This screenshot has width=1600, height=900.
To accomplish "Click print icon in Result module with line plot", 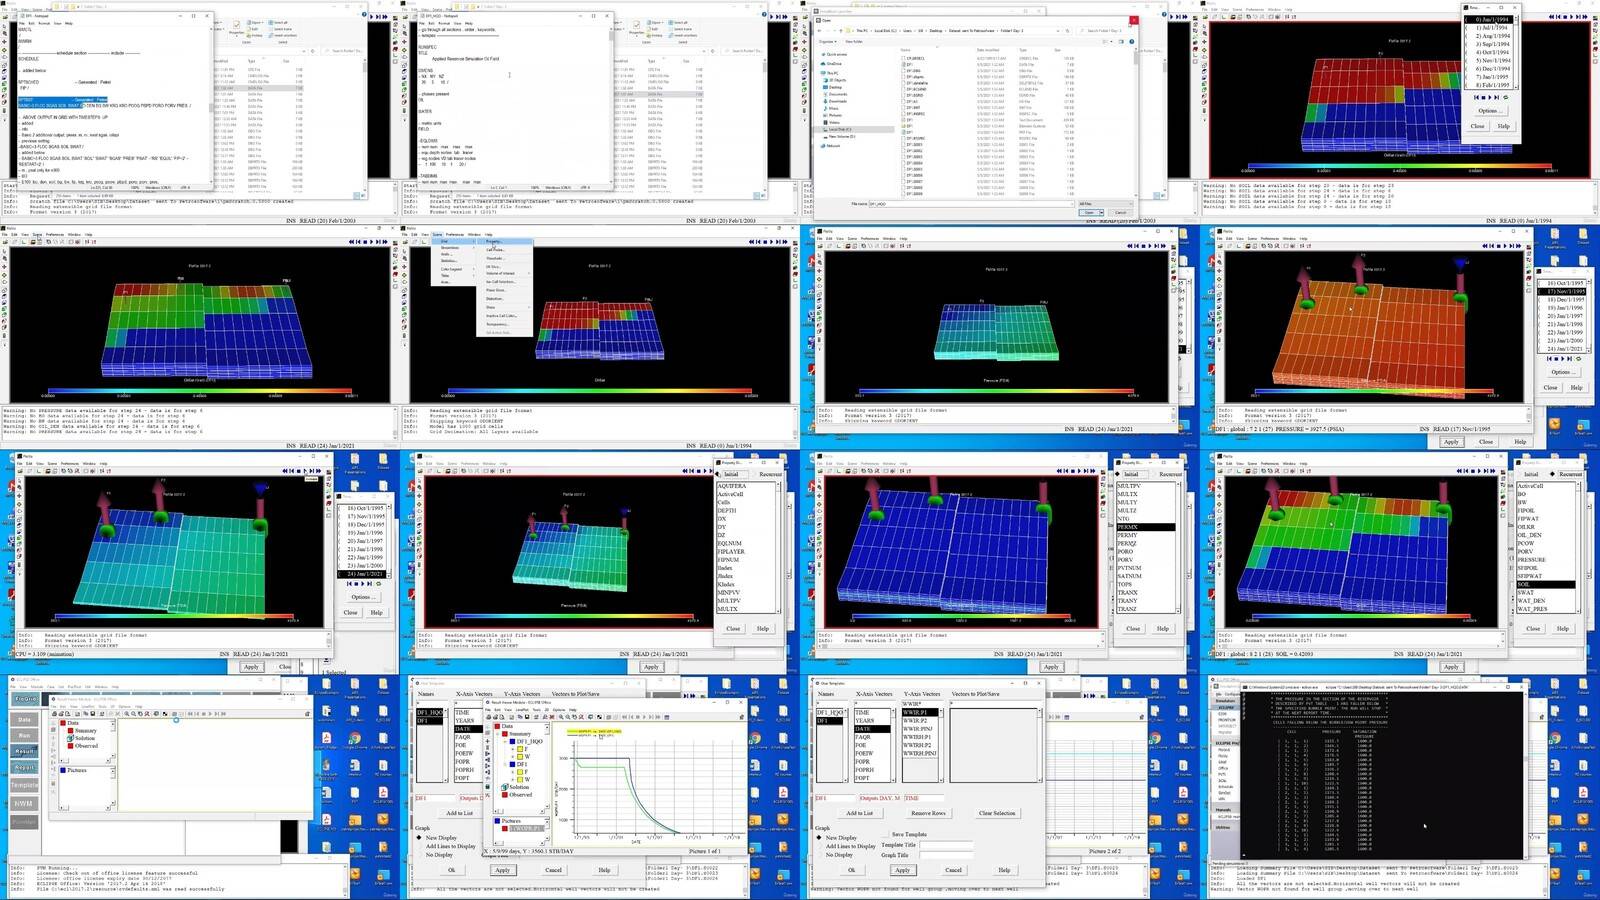I will [489, 717].
